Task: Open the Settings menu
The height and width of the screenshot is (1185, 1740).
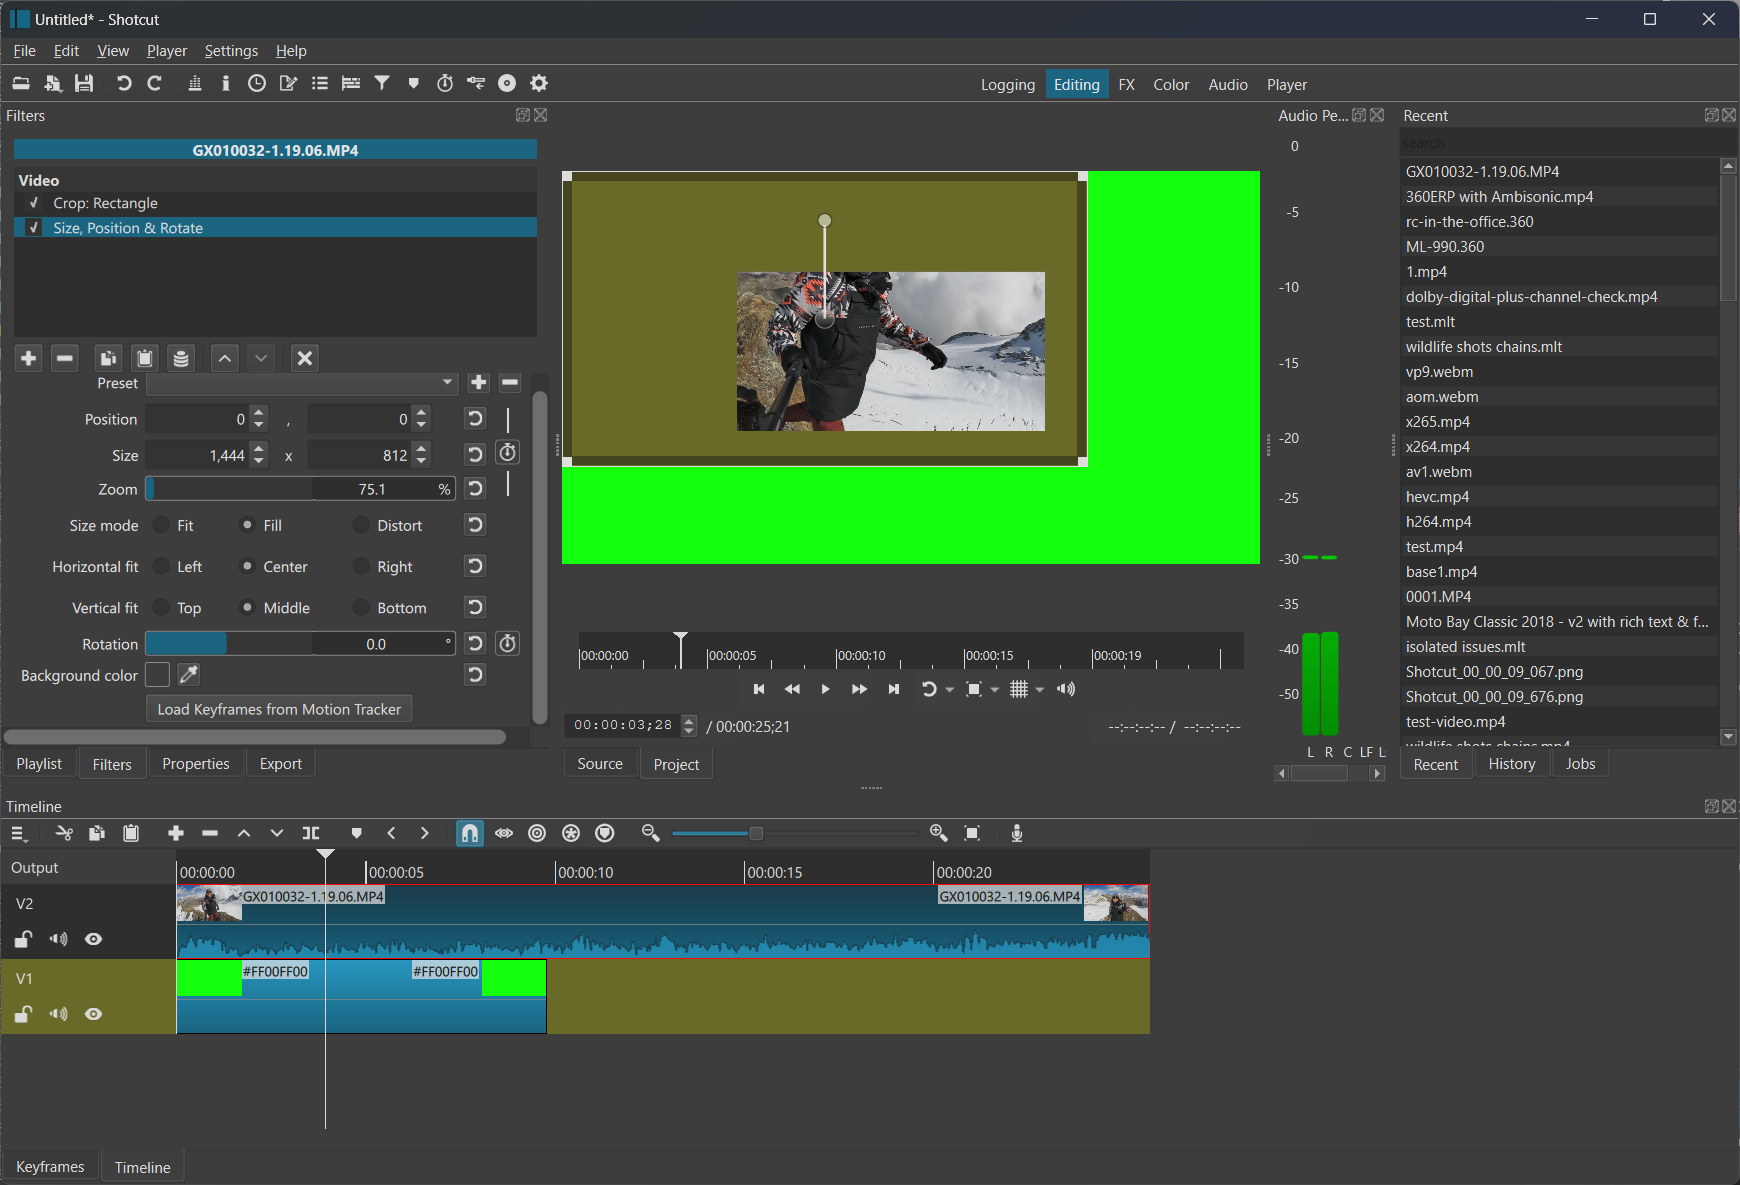Action: [x=230, y=51]
